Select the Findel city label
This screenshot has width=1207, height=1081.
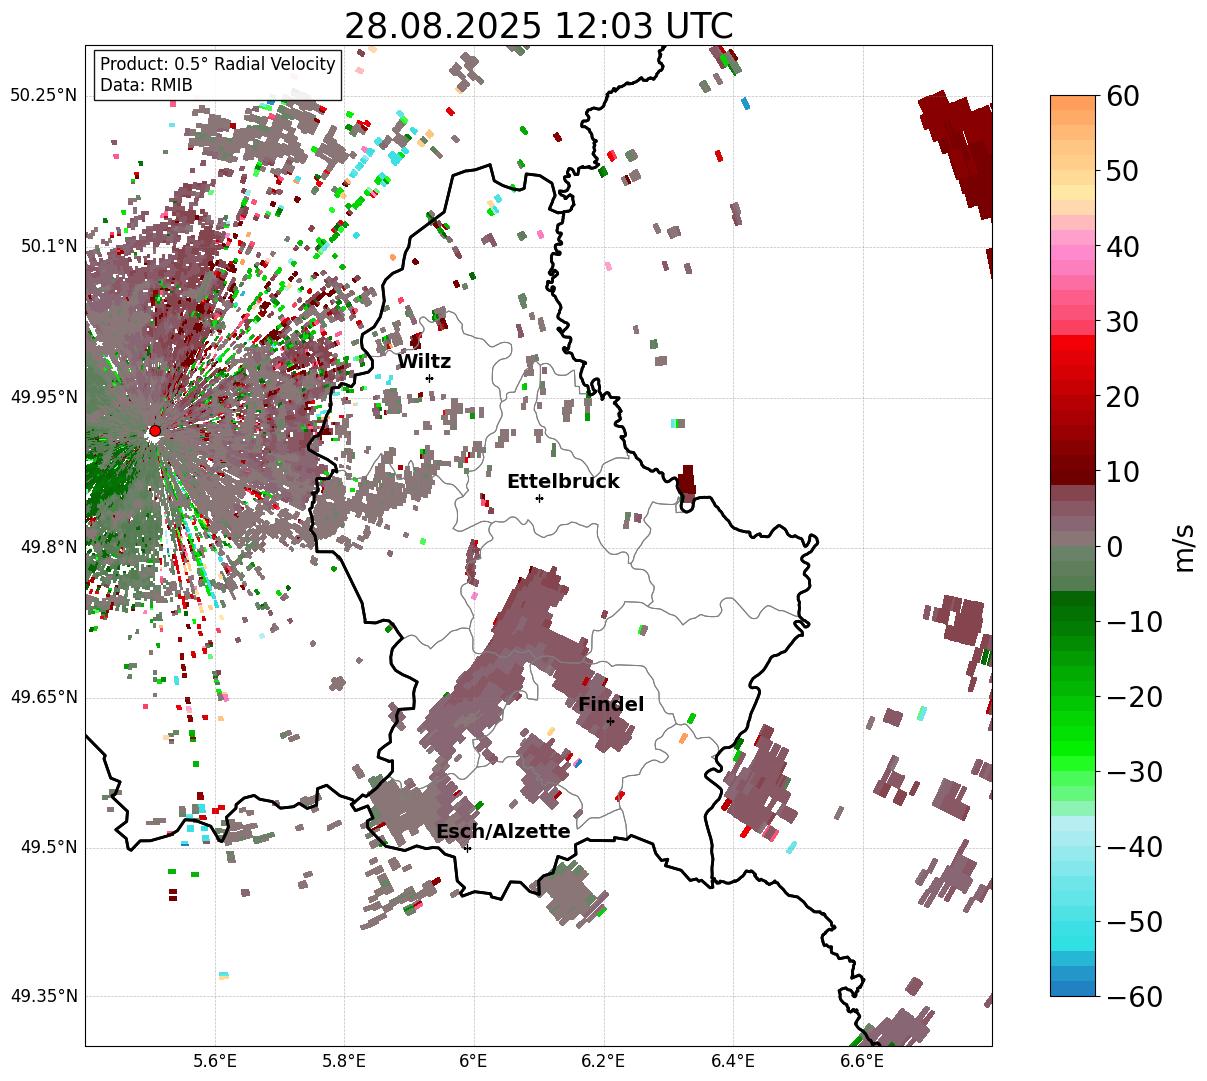coord(611,704)
